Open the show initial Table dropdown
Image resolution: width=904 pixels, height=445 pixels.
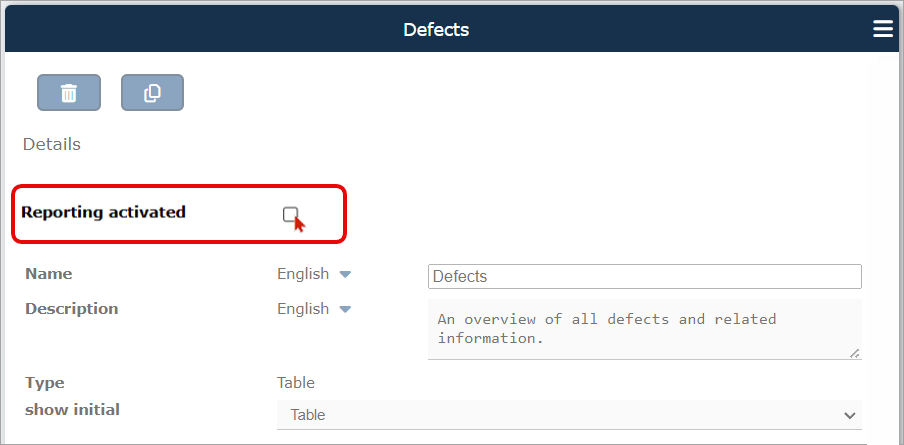[569, 415]
